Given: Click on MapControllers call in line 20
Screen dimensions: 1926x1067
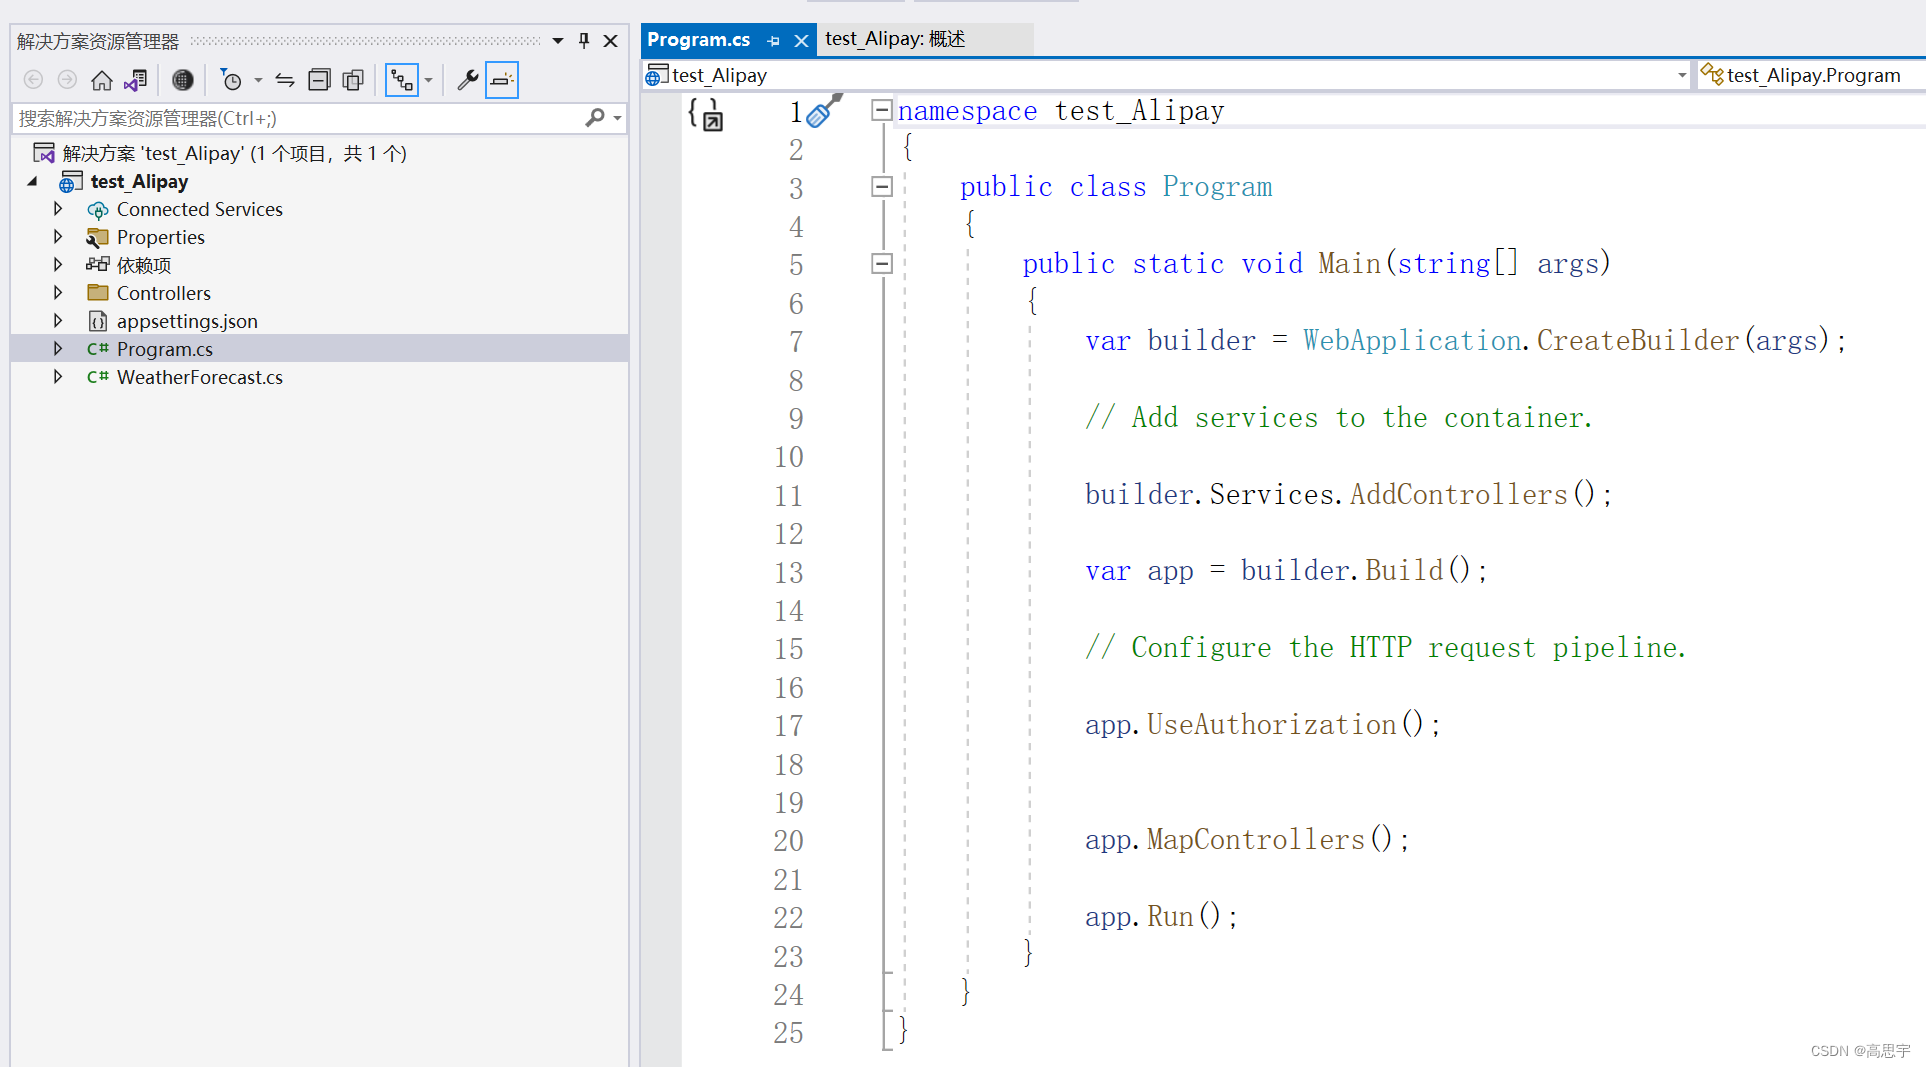Looking at the screenshot, I should tap(1255, 840).
